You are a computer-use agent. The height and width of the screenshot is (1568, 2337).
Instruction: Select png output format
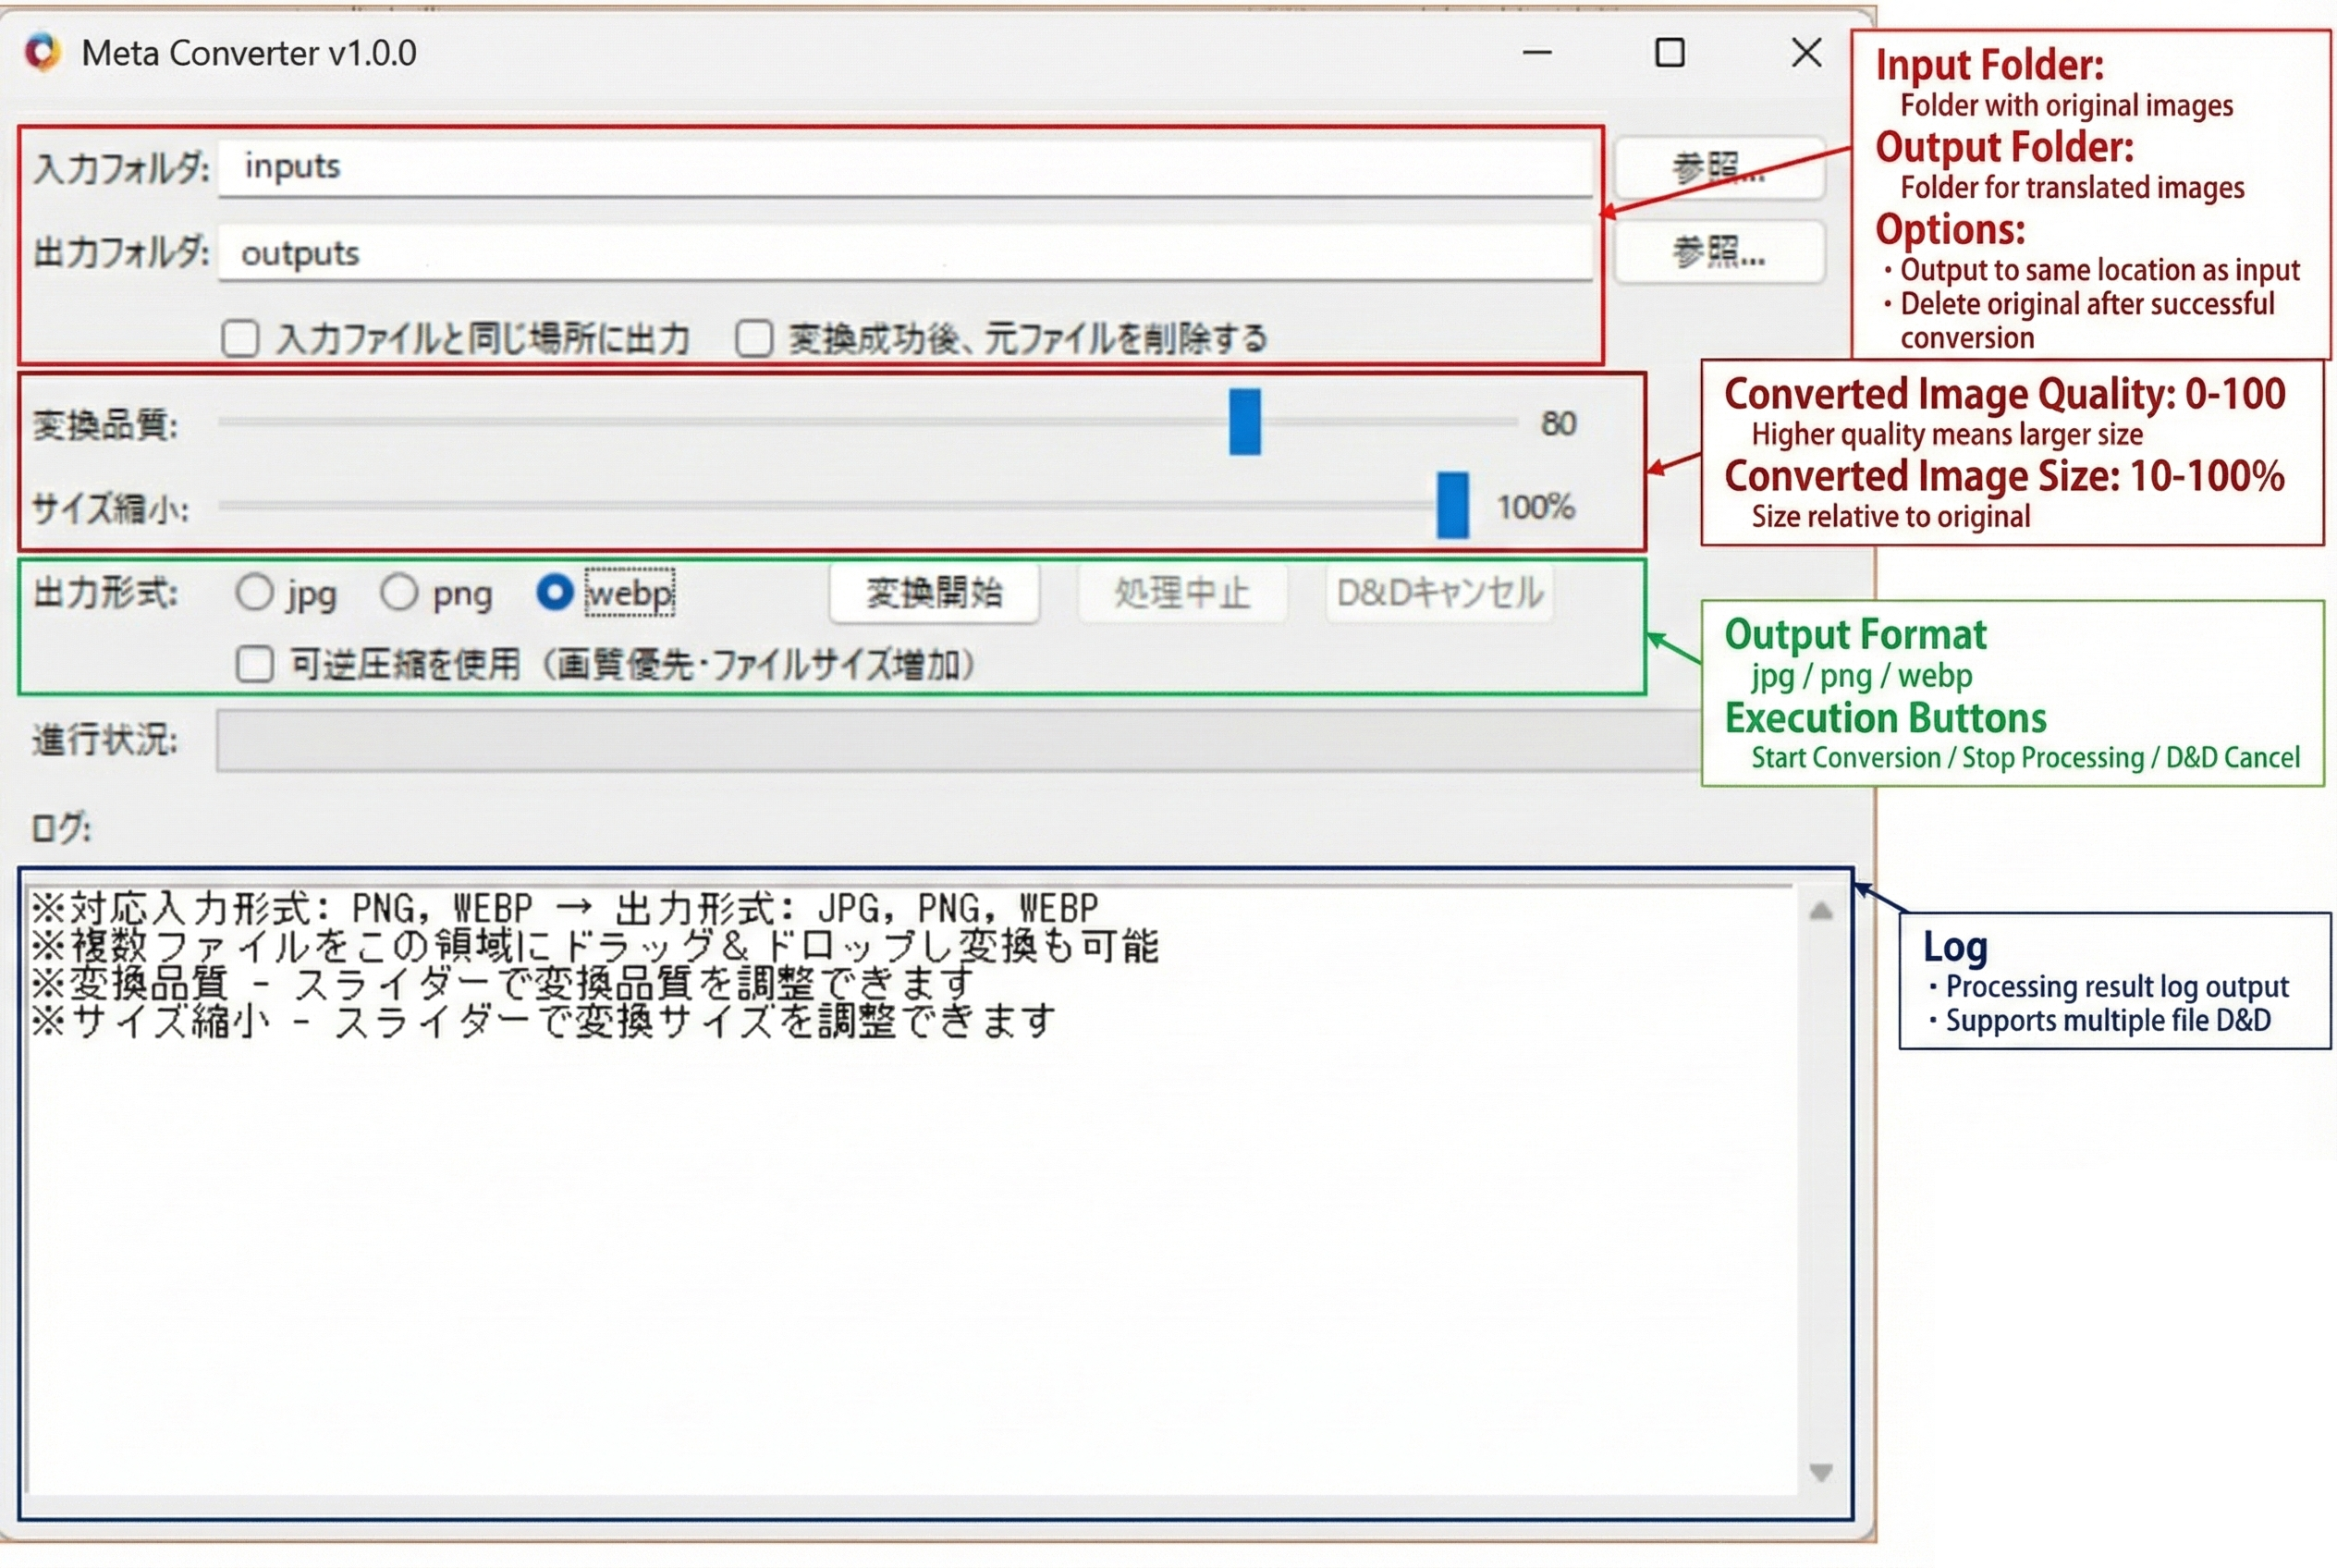pyautogui.click(x=399, y=593)
